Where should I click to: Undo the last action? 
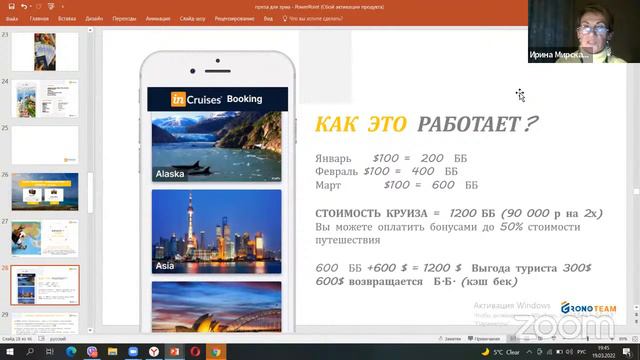point(24,7)
